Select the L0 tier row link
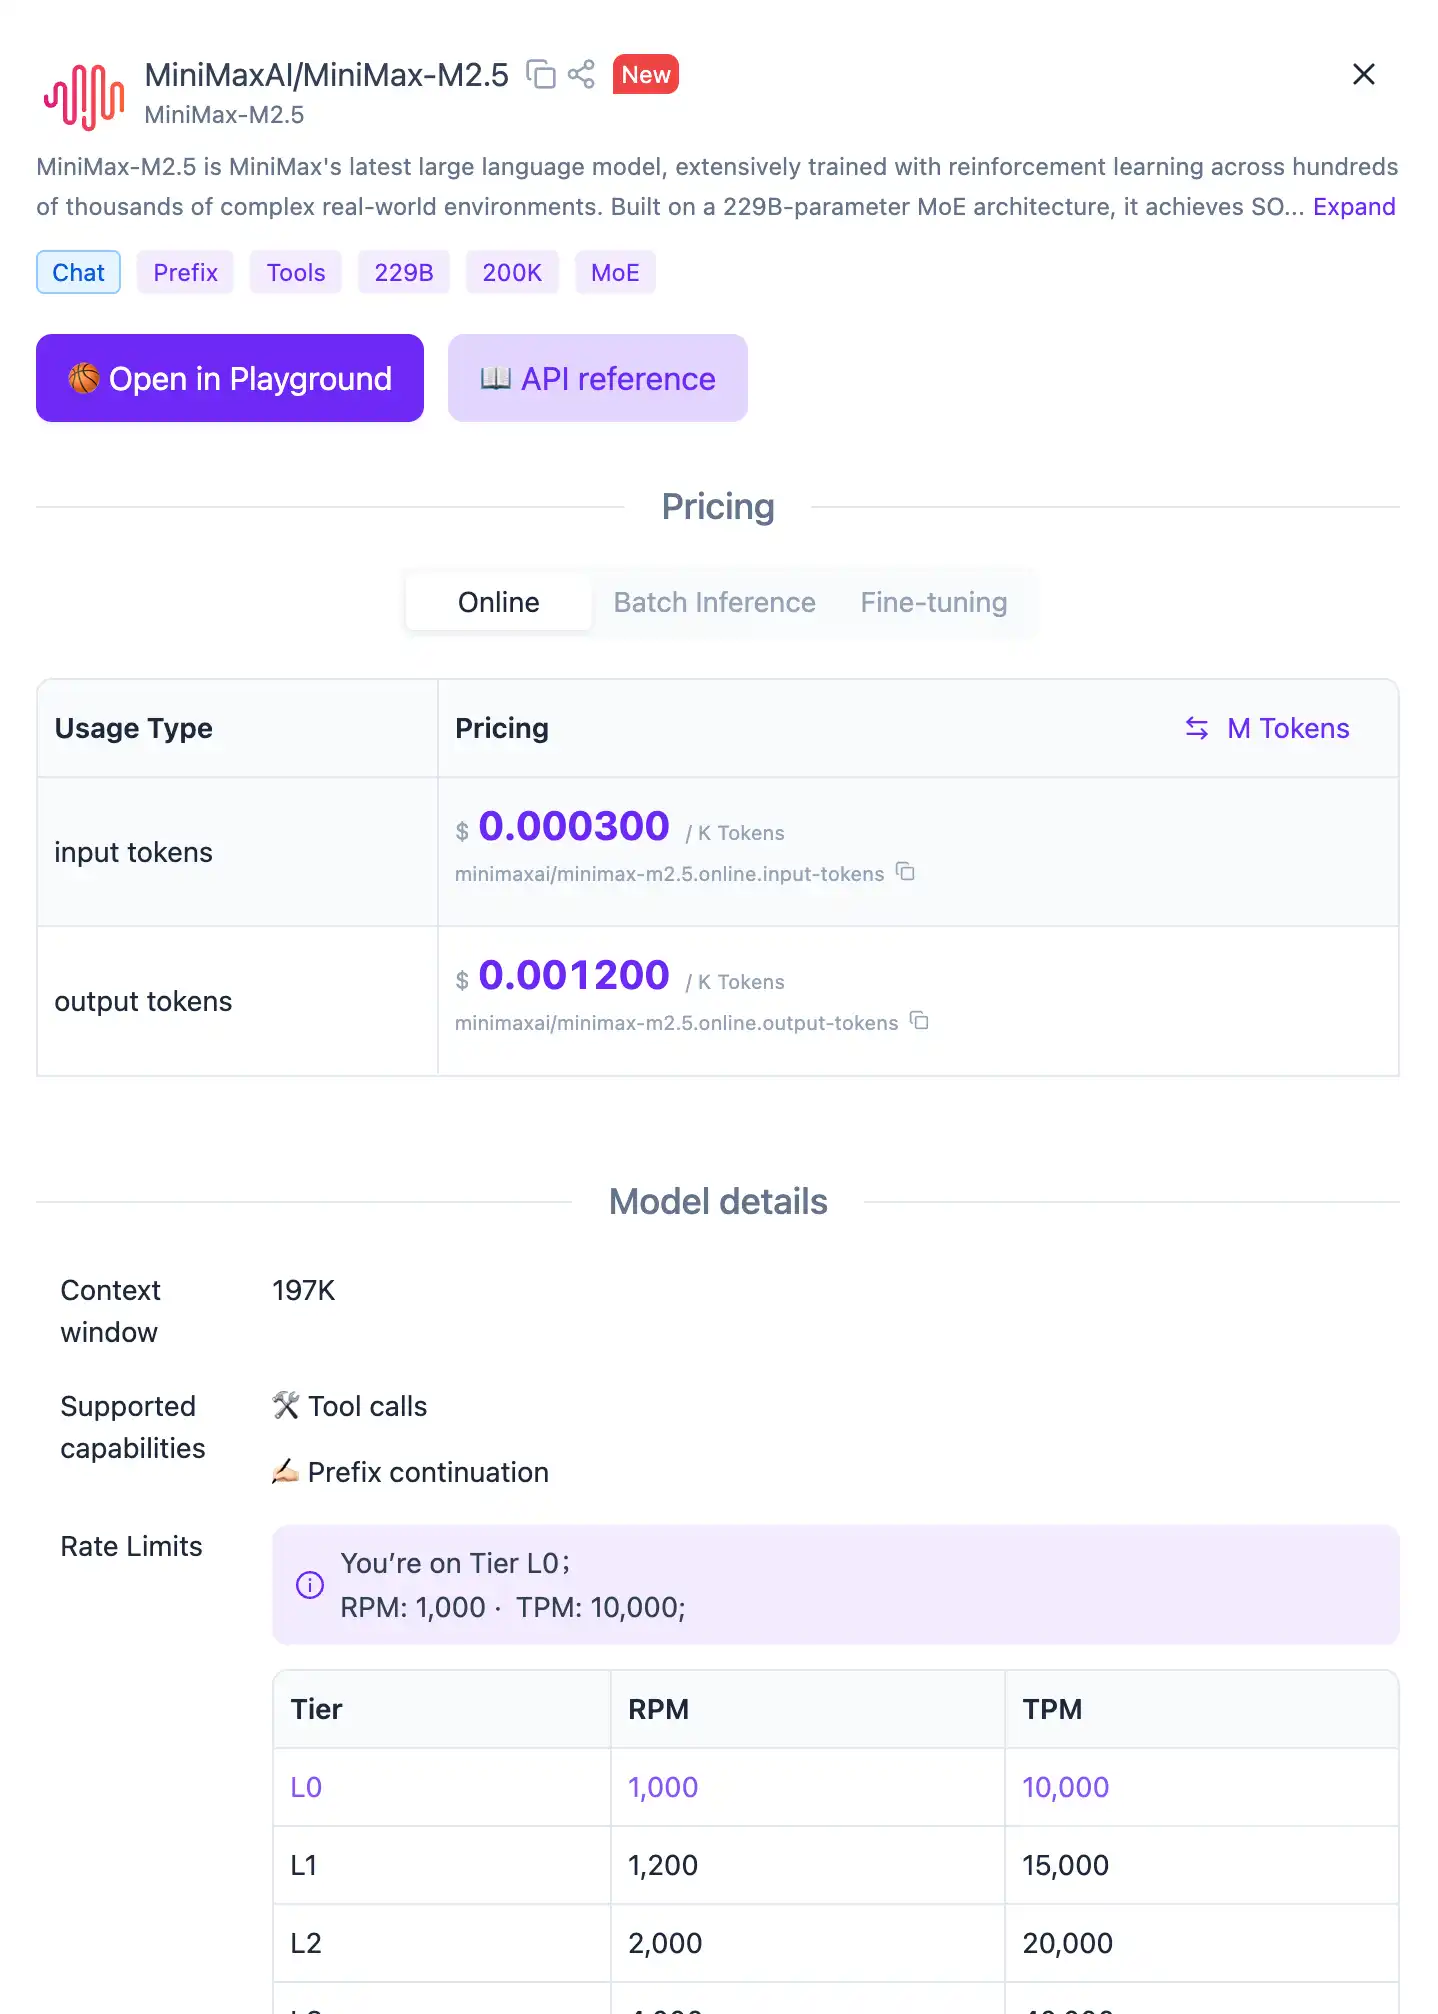 click(x=306, y=1787)
